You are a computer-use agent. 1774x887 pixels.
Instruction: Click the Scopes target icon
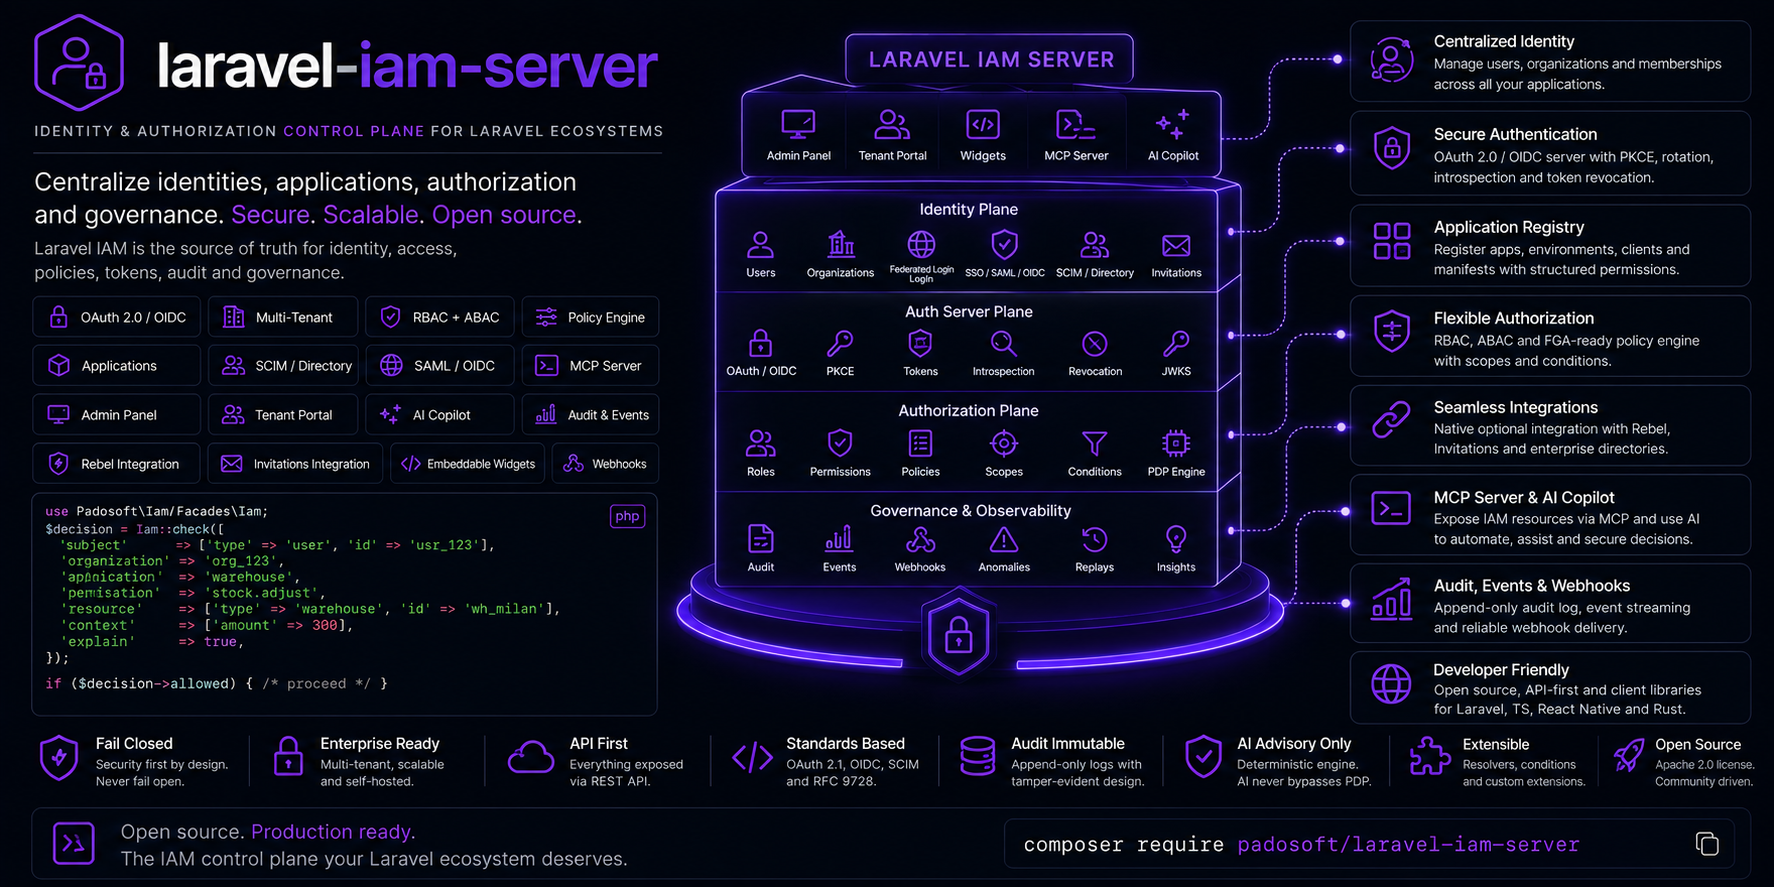click(1003, 442)
